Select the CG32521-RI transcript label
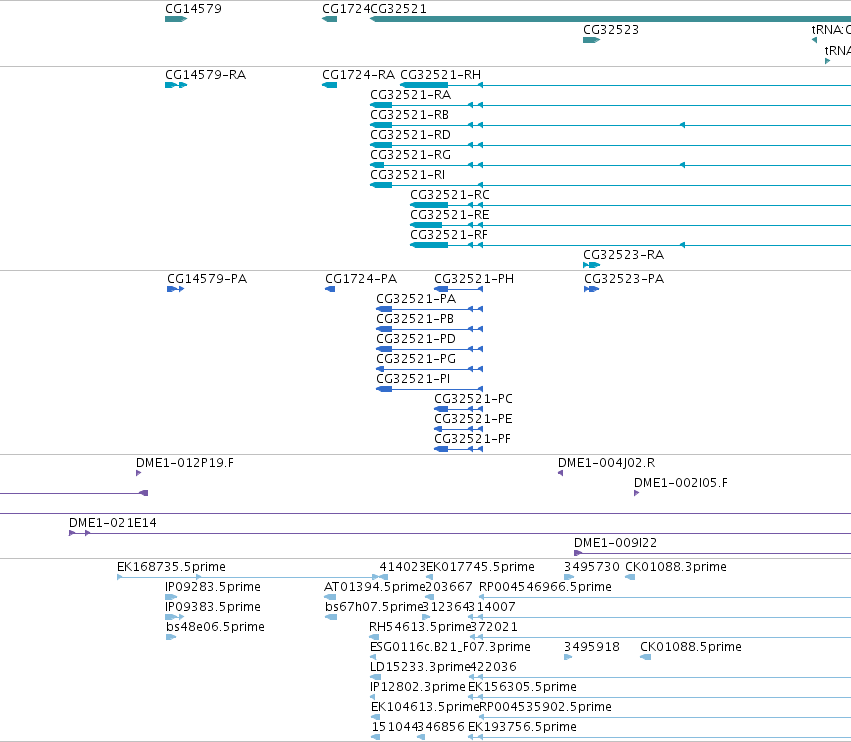Screen dimensions: 851x742 coord(408,175)
